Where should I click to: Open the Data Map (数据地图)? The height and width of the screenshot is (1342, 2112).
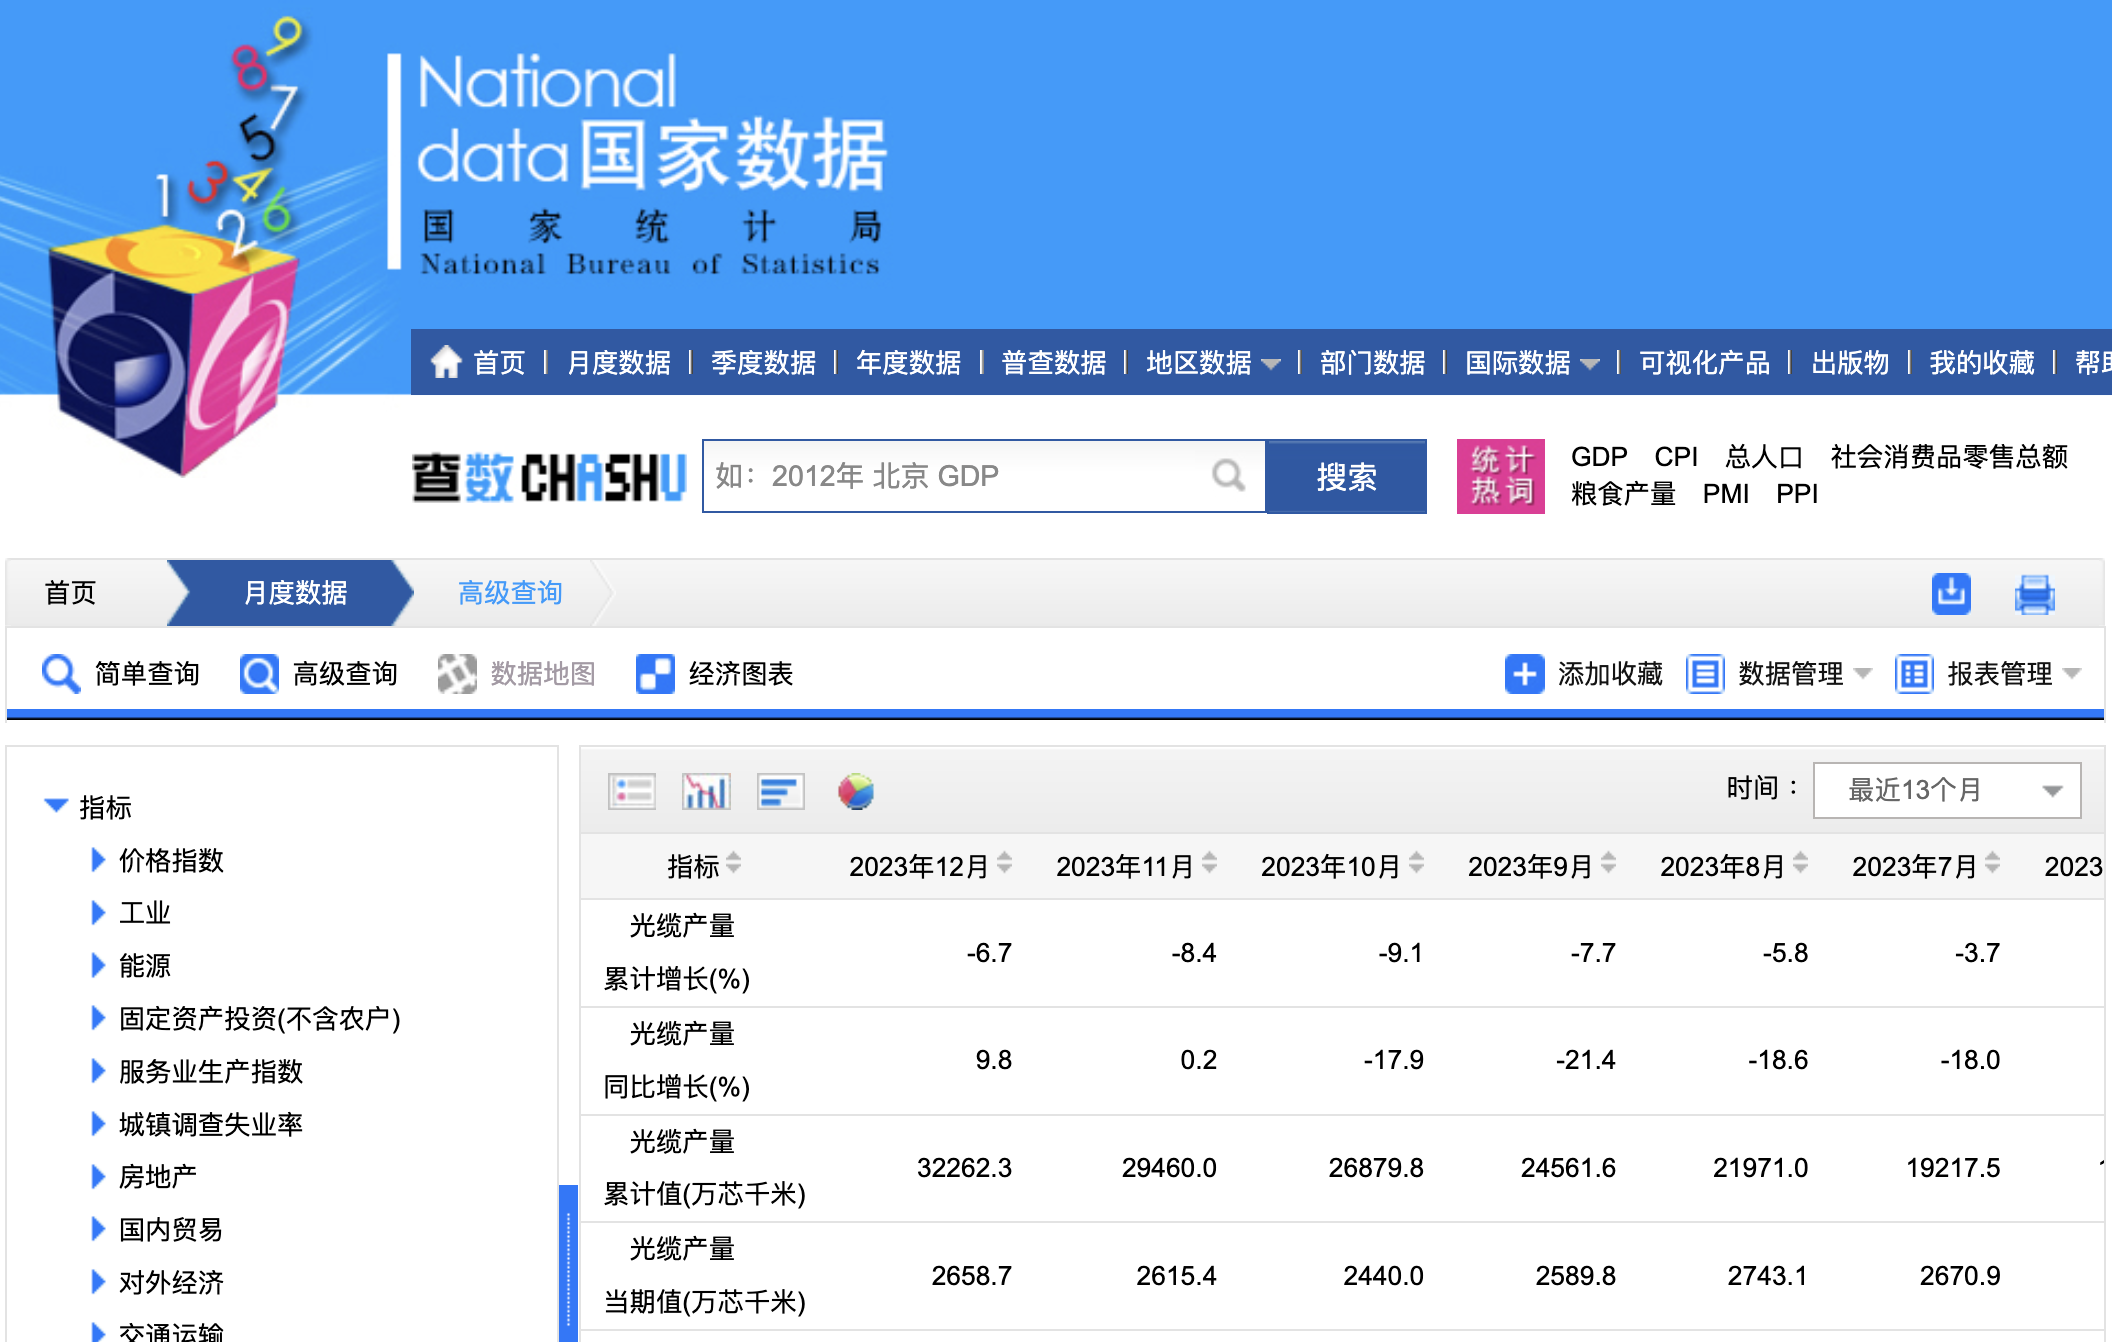click(516, 673)
